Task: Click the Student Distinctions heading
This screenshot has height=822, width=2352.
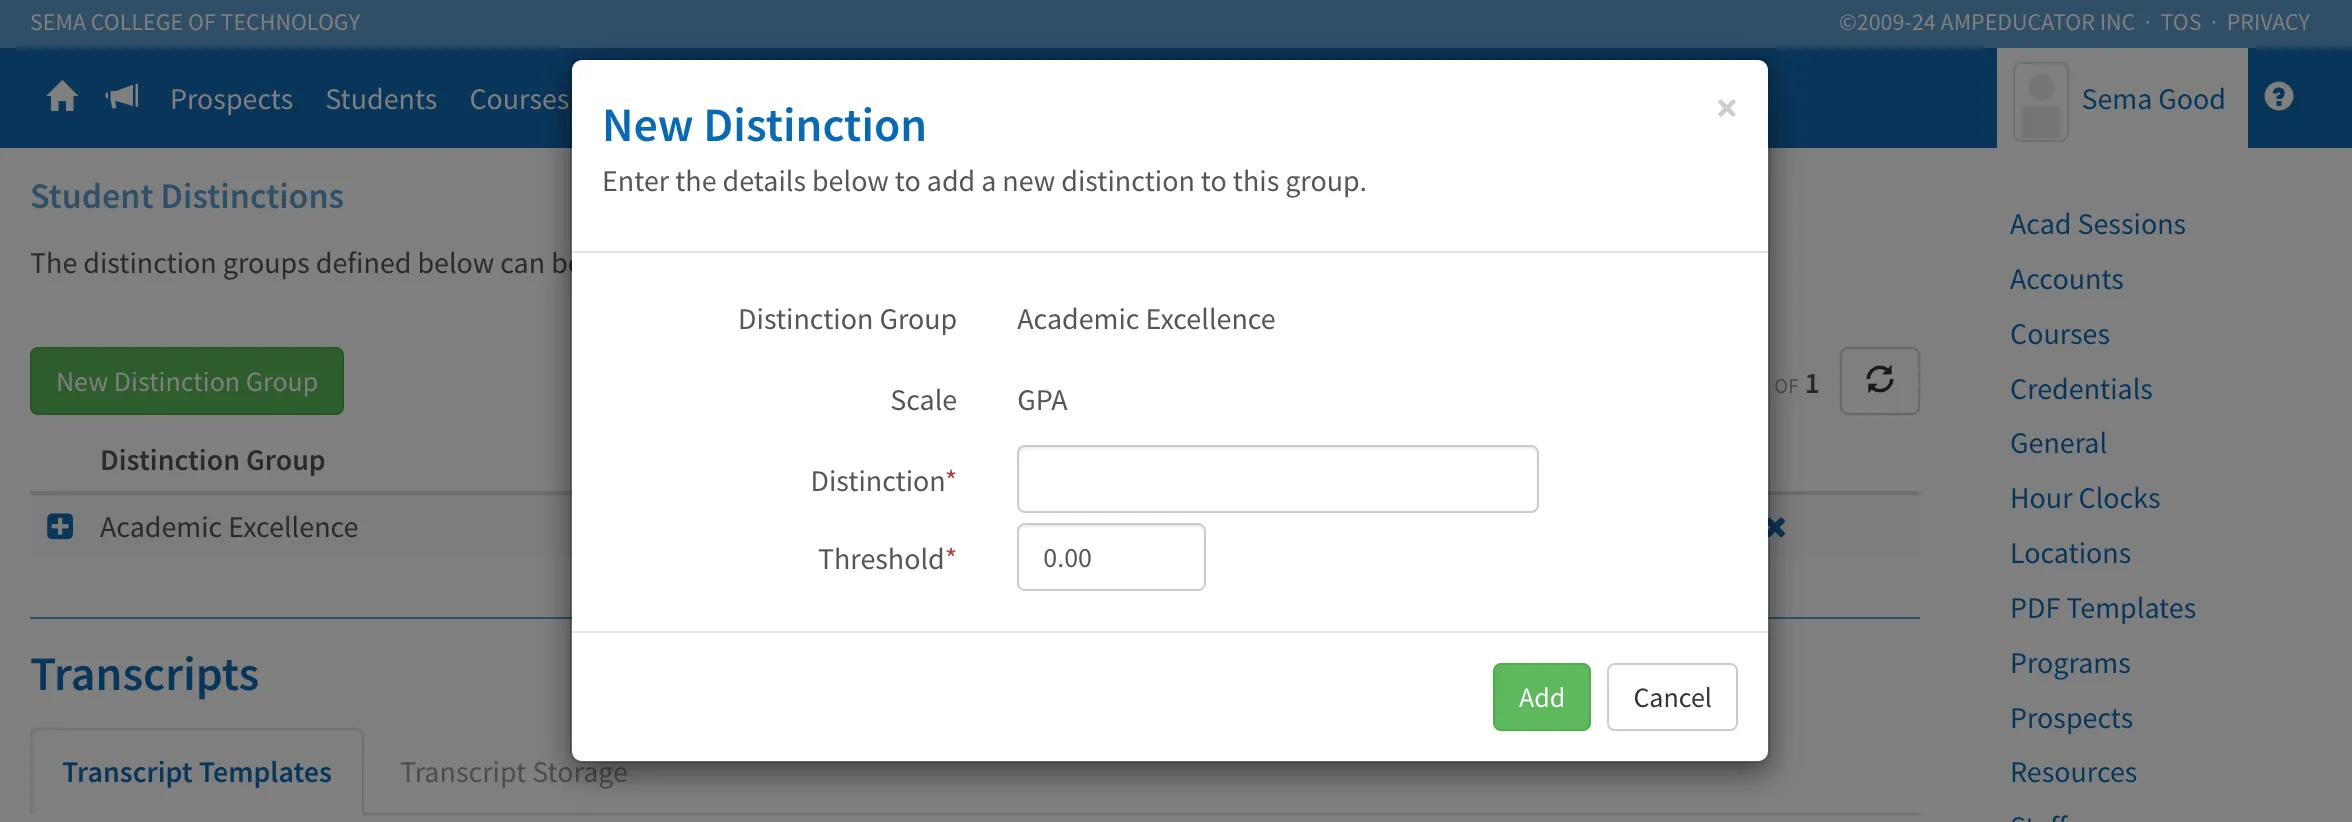Action: click(x=187, y=196)
